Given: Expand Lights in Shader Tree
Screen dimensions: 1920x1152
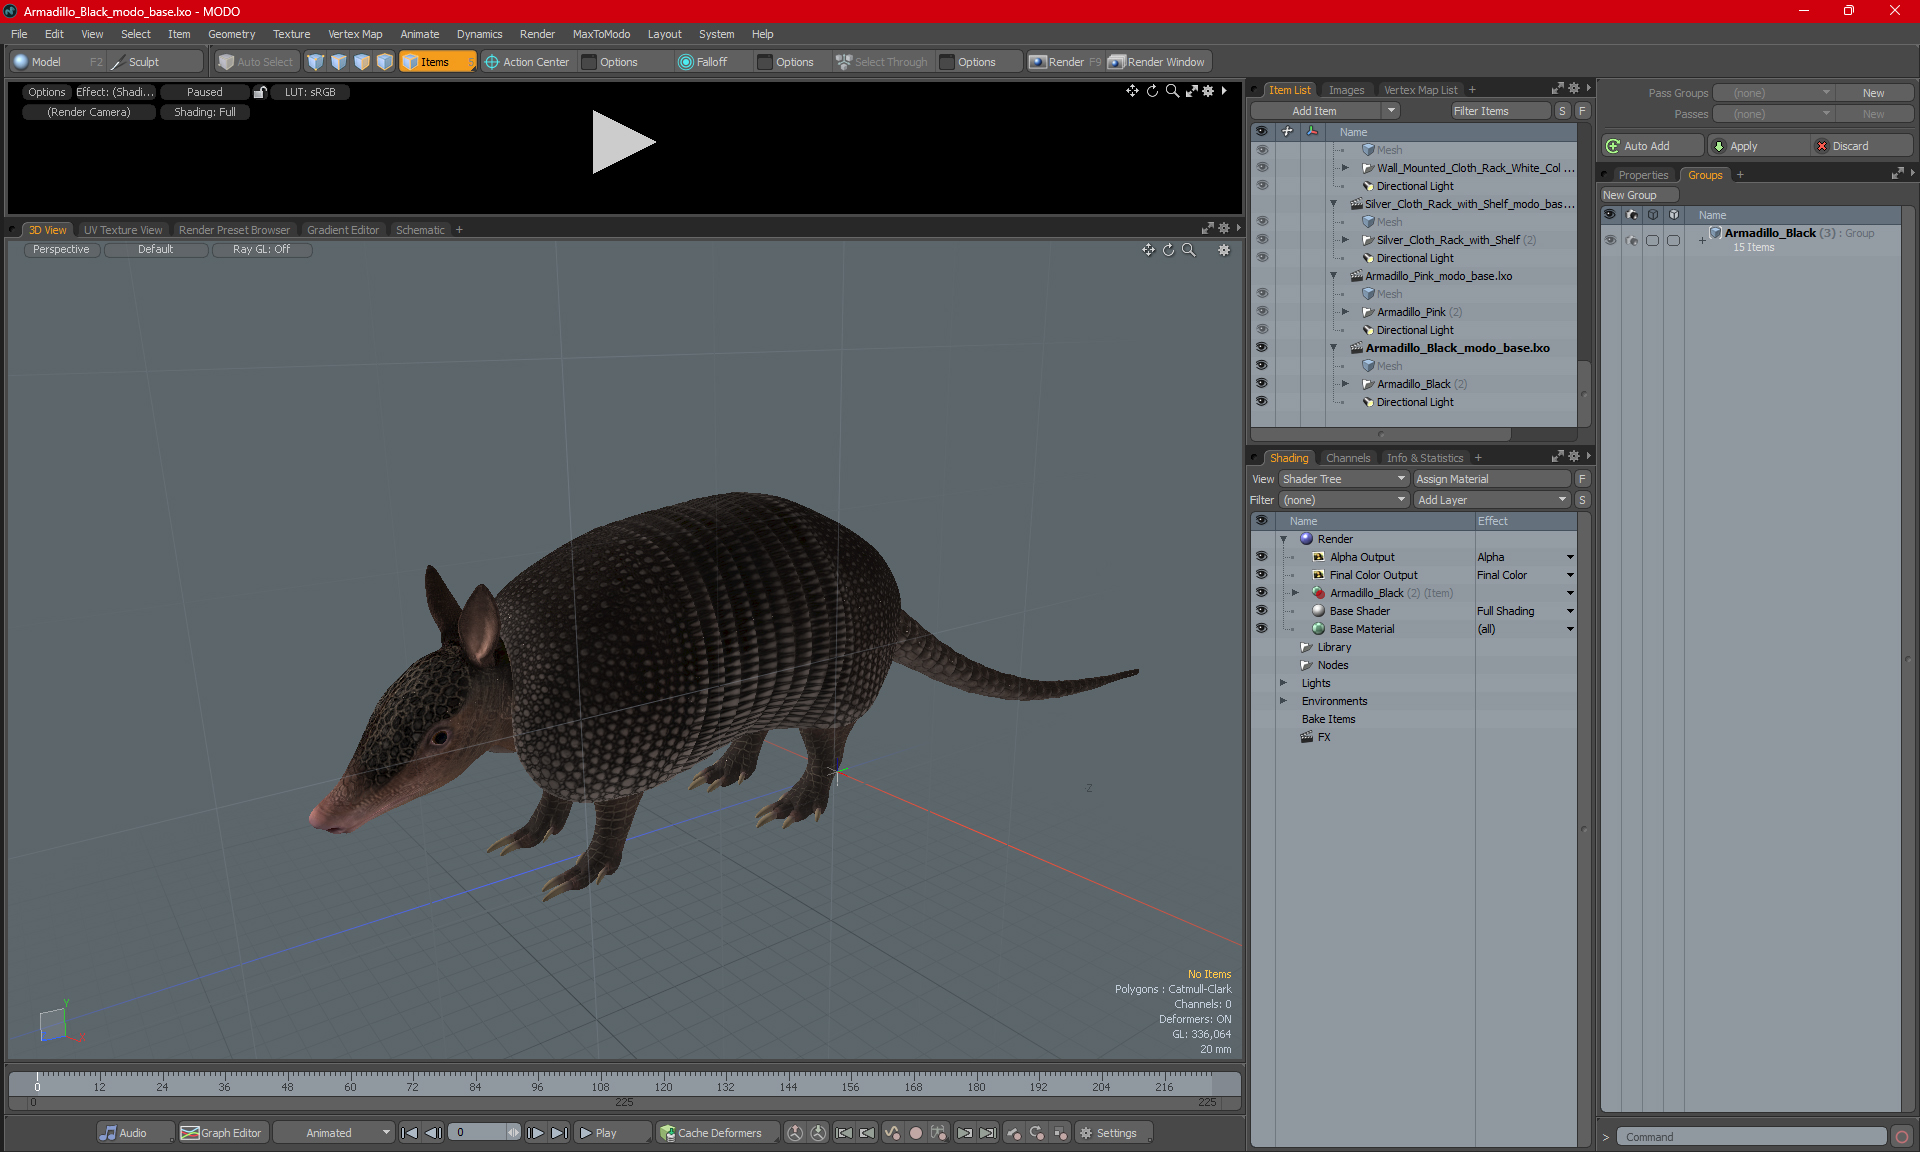Looking at the screenshot, I should click(x=1283, y=683).
